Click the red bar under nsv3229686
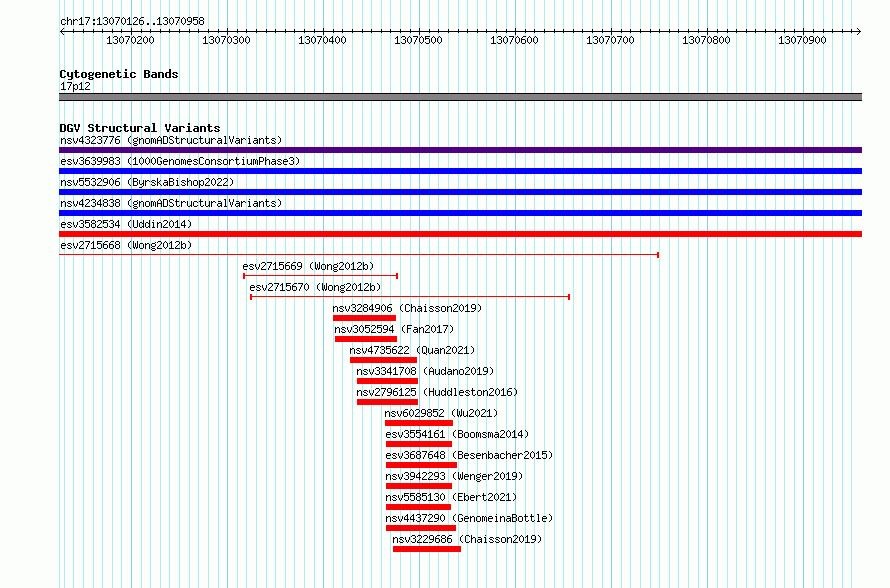The height and width of the screenshot is (588, 890). click(x=427, y=549)
